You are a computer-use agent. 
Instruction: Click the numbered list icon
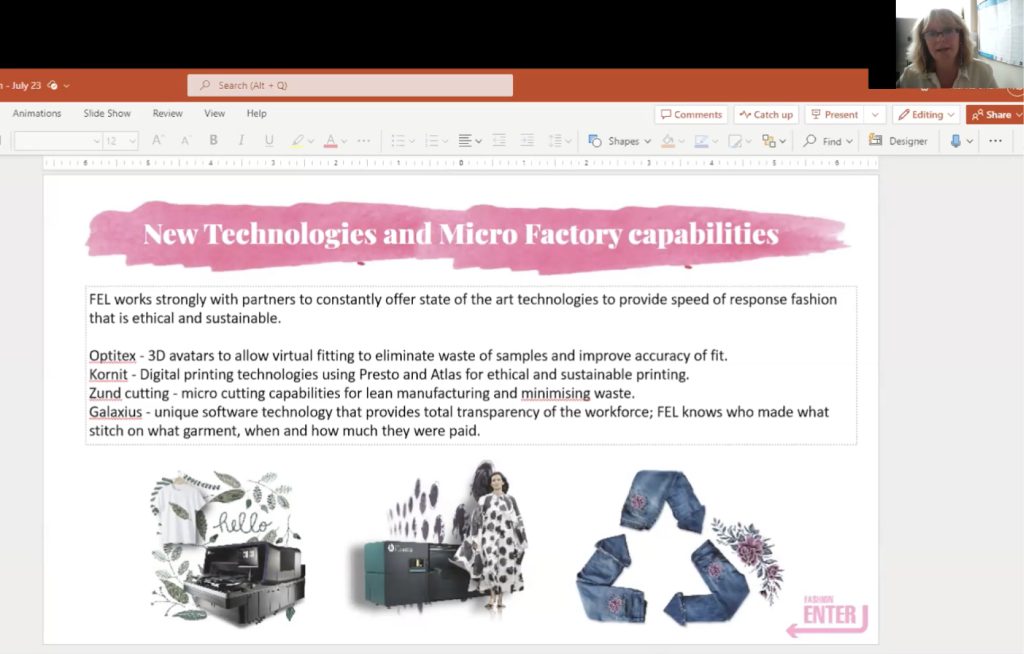[427, 141]
